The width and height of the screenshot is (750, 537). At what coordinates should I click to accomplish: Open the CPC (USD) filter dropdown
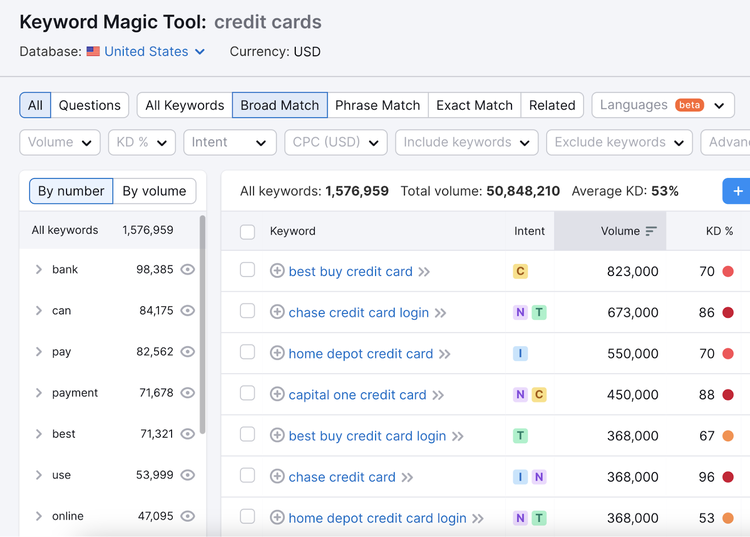click(x=336, y=142)
